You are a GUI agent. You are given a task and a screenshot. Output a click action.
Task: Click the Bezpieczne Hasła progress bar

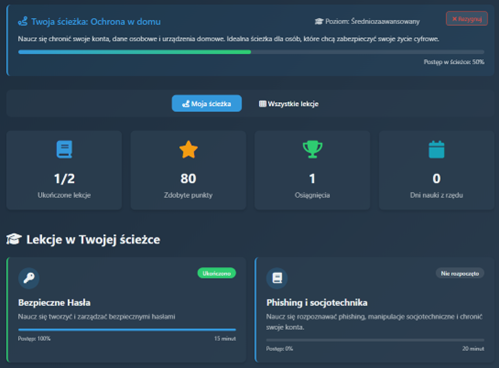127,329
